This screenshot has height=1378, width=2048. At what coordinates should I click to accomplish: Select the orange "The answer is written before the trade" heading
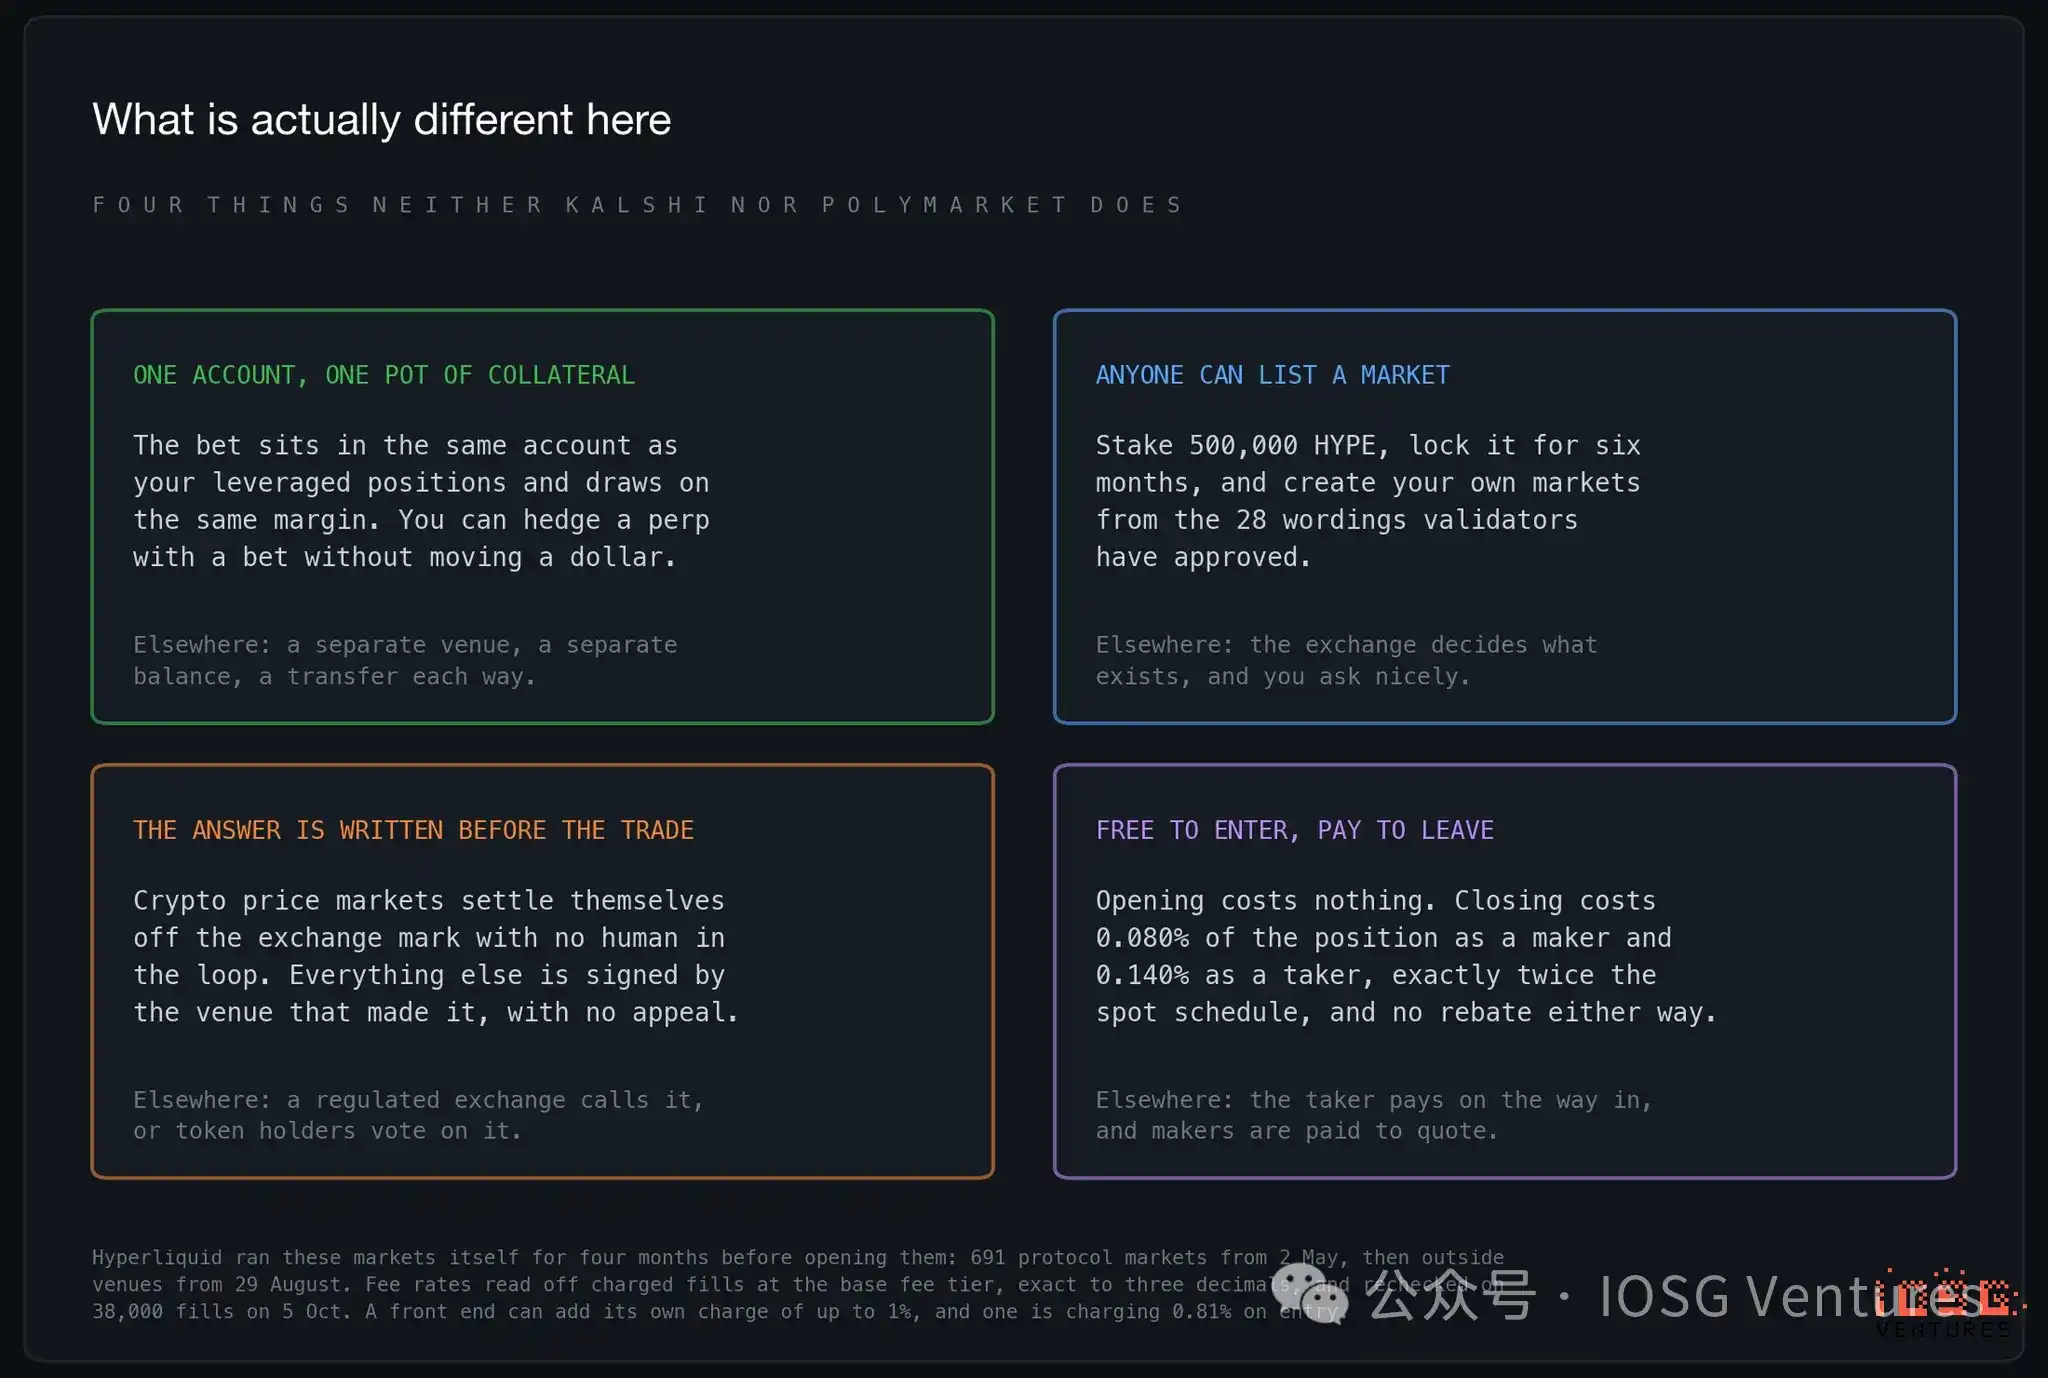click(413, 830)
